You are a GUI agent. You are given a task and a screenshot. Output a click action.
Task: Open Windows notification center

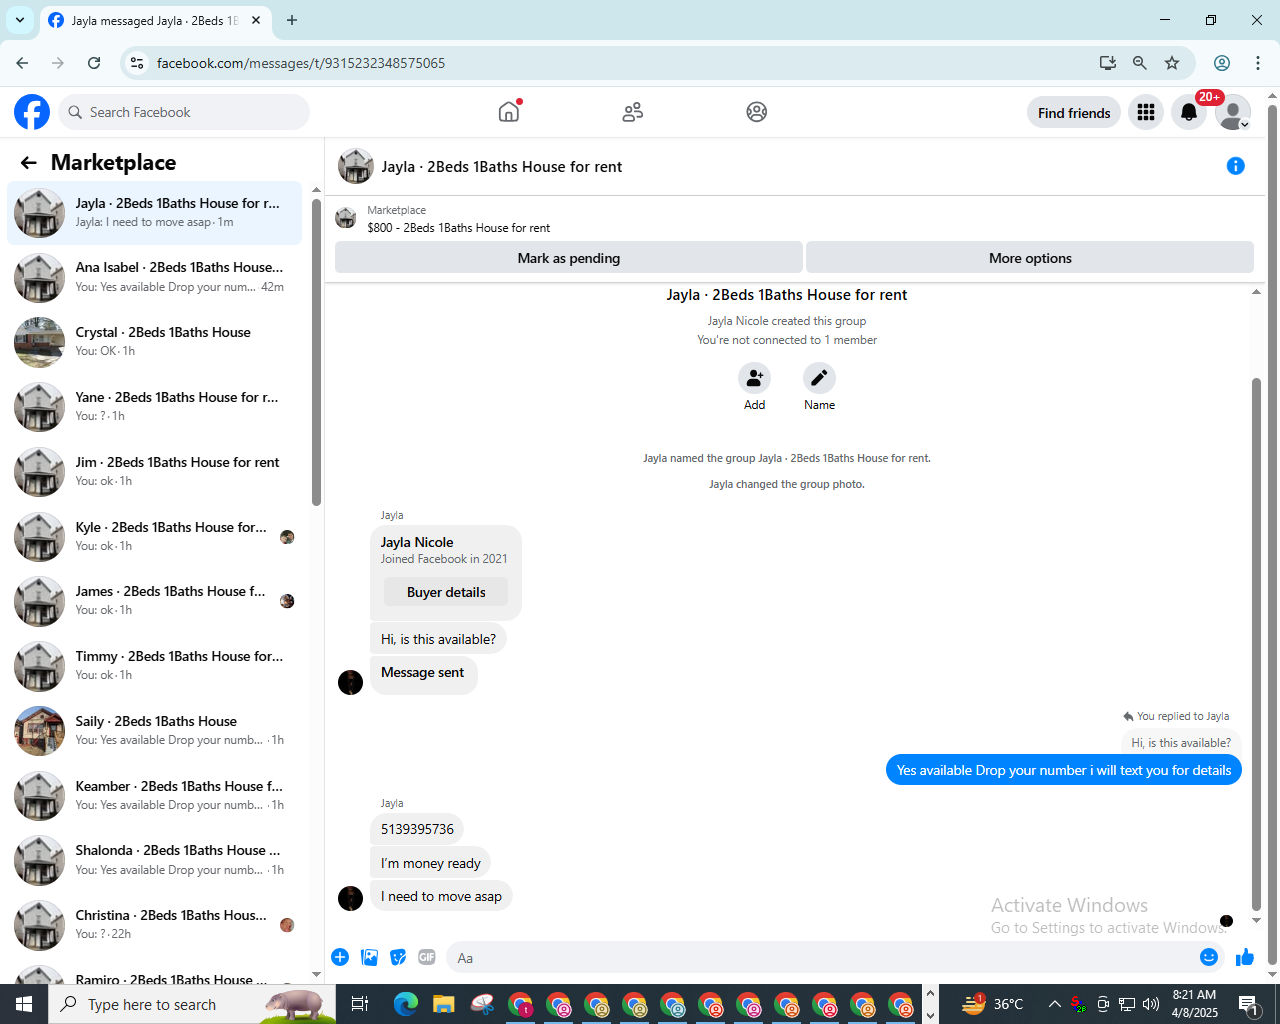click(1248, 1004)
